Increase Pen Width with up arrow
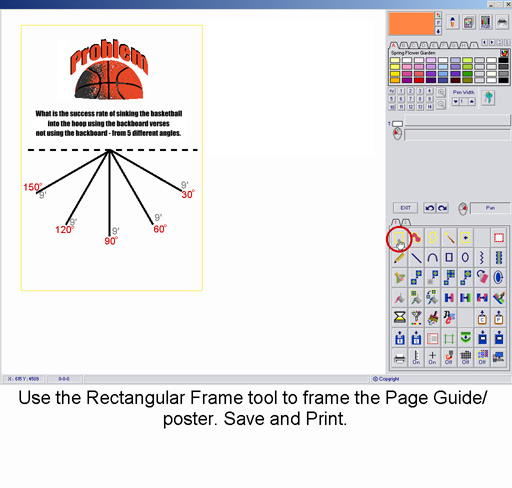Screen dimensions: 512x488 472,102
